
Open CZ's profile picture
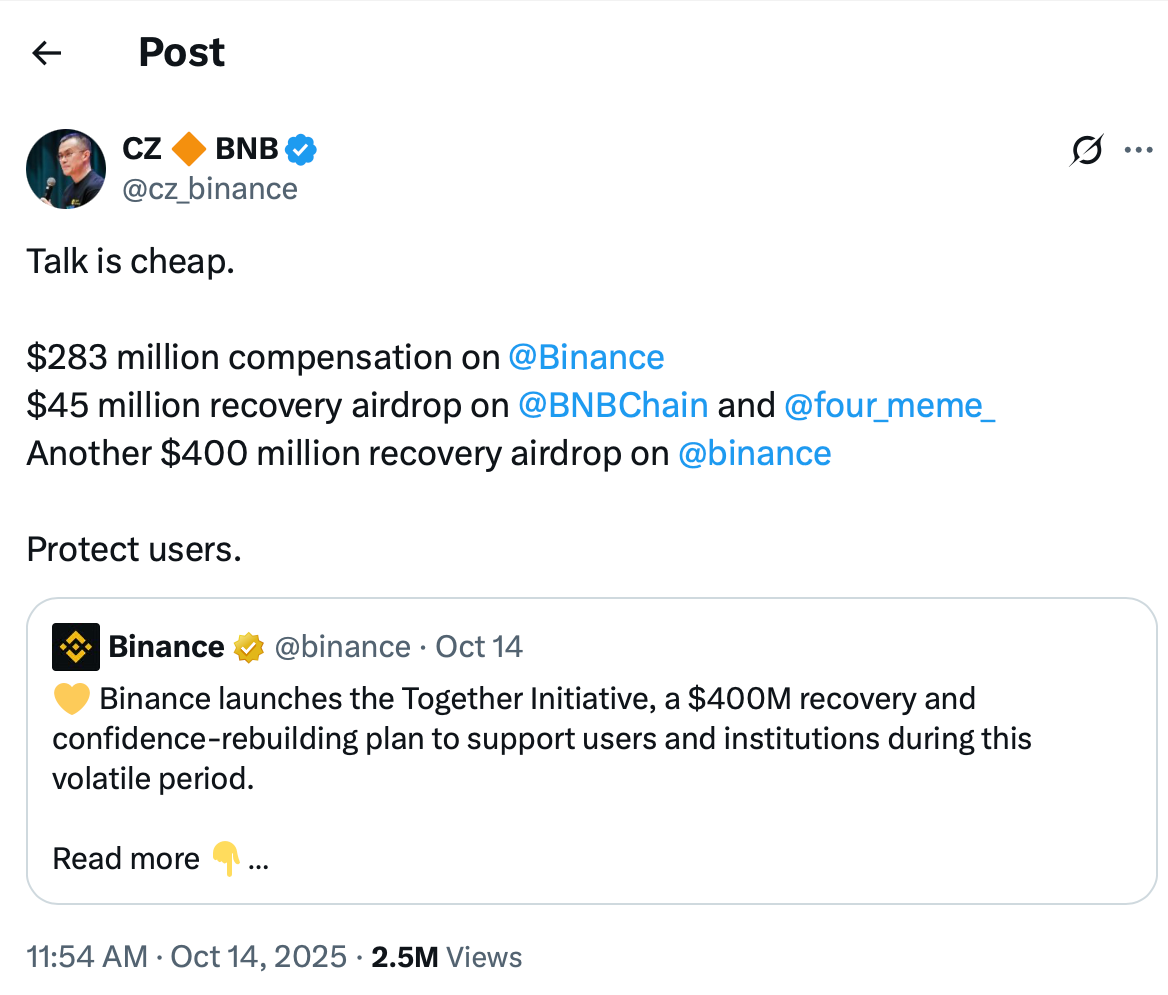tap(66, 168)
